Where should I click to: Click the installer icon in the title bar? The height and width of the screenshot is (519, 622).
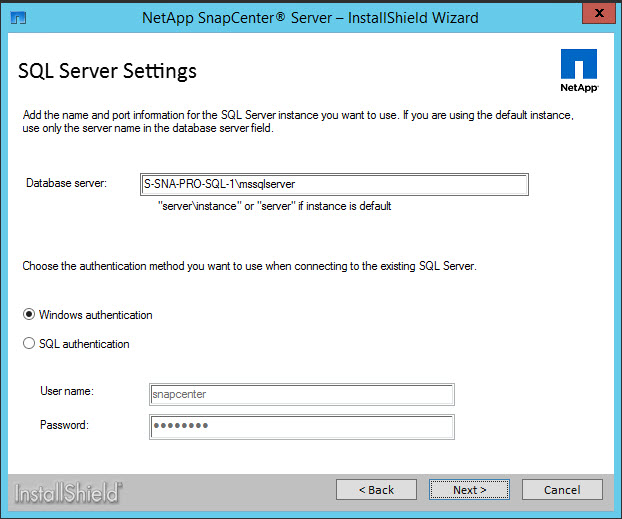(18, 18)
